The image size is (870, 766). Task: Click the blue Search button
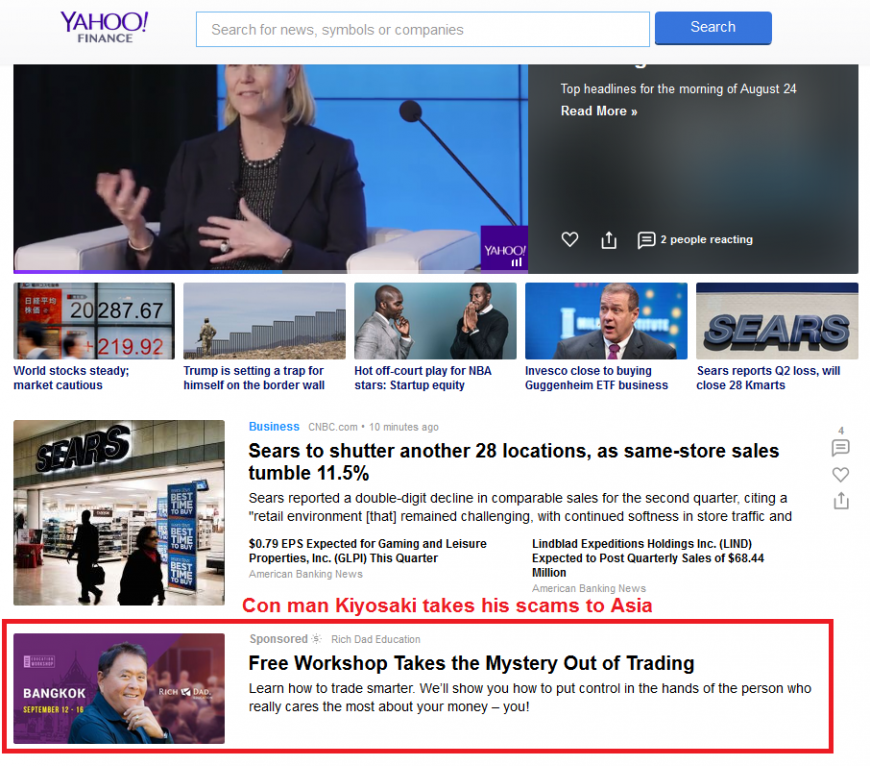(713, 28)
